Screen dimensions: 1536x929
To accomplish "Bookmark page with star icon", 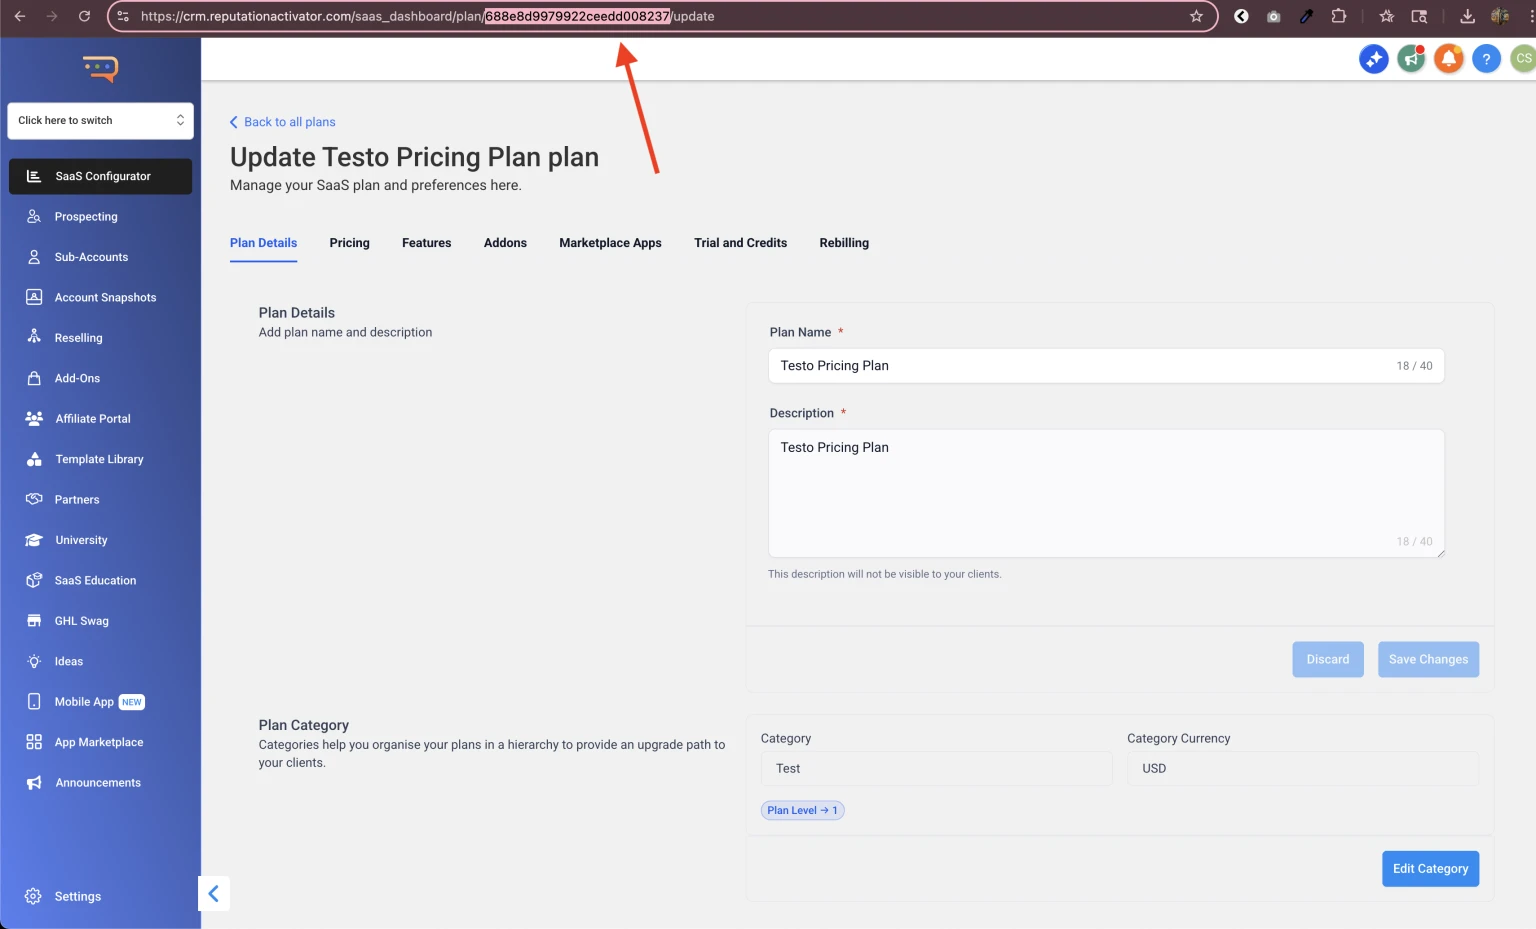I will (1196, 16).
